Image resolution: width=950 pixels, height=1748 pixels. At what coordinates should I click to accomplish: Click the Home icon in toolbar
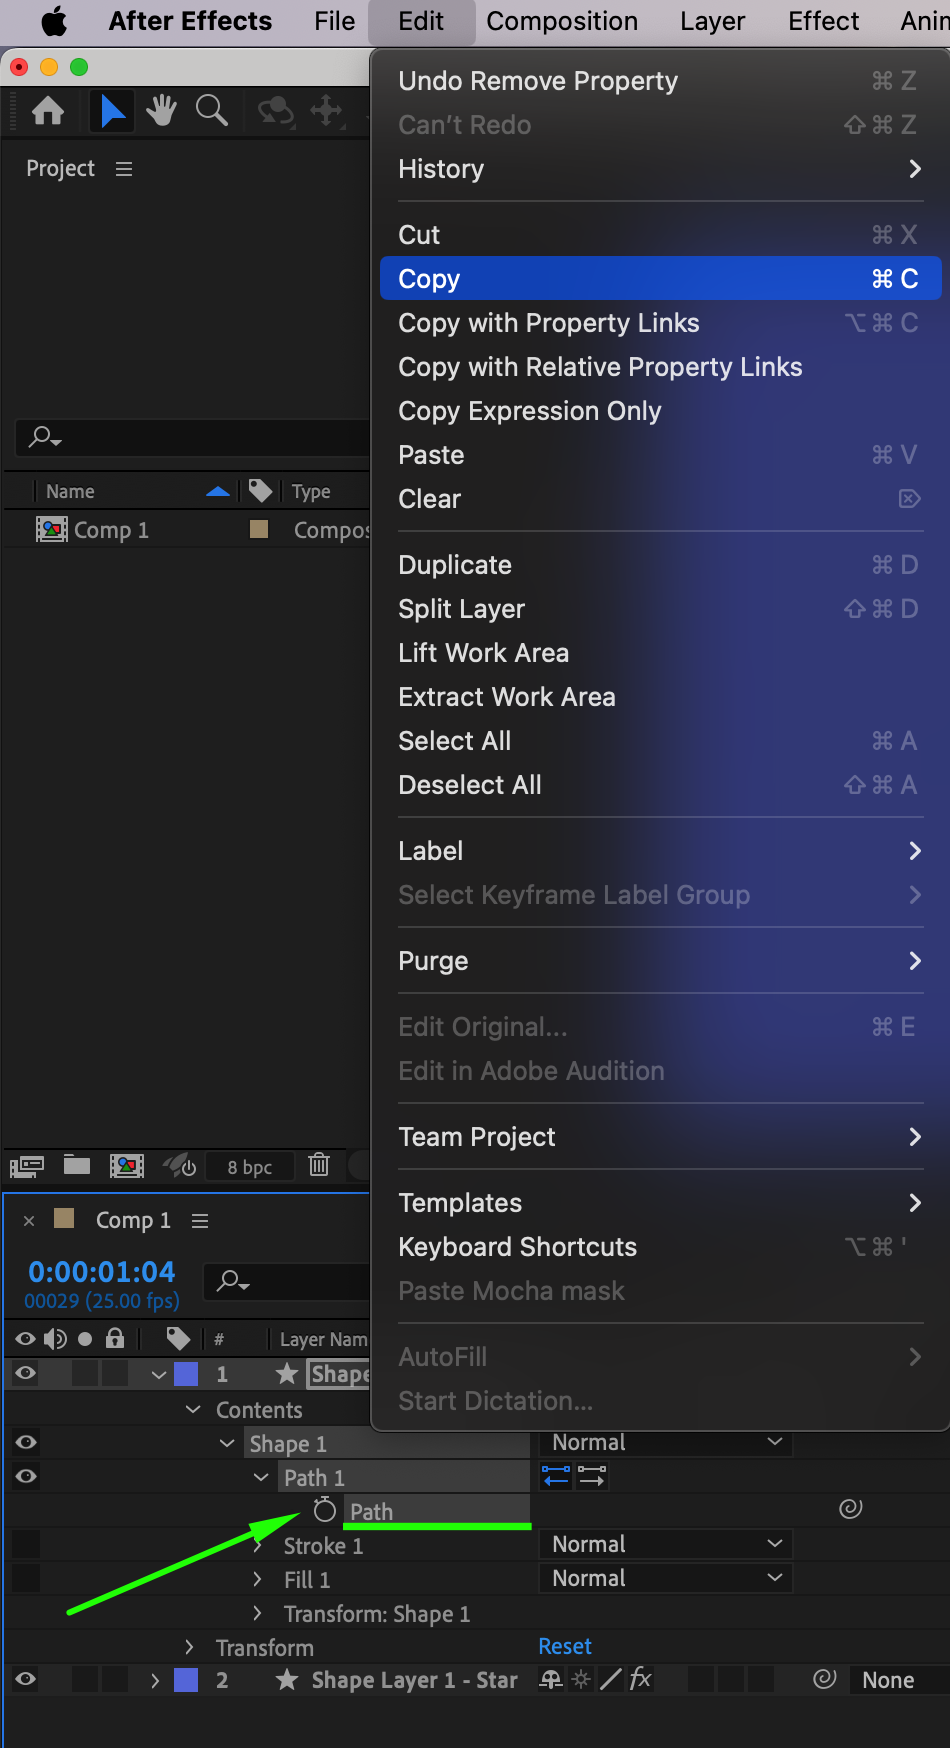pyautogui.click(x=48, y=110)
